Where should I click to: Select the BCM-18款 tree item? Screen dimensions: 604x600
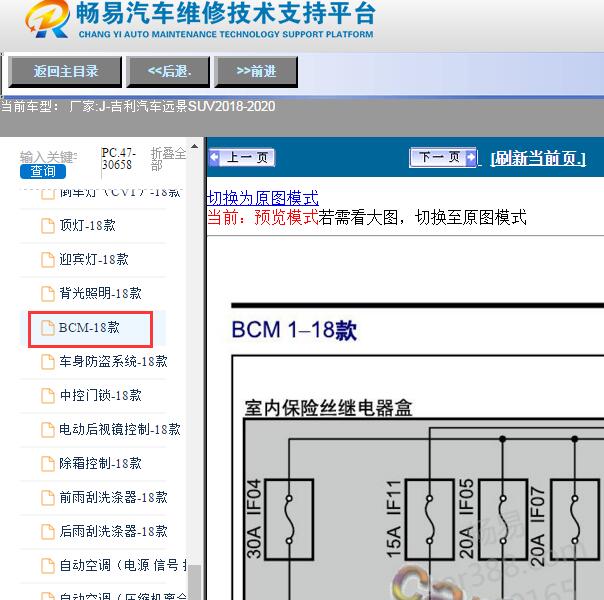[91, 328]
